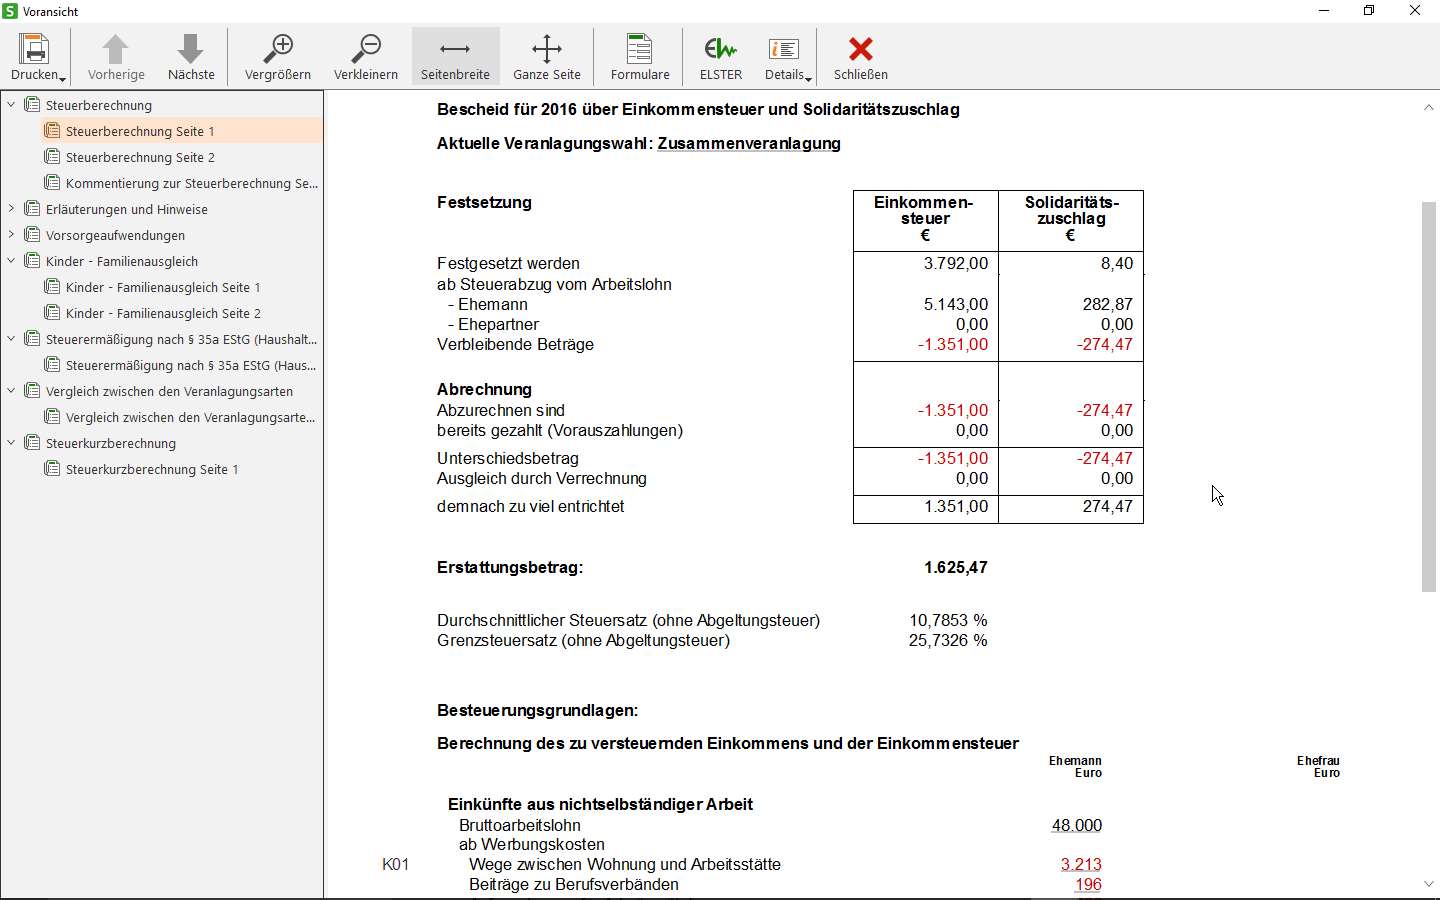Click the Drucken print icon
1440x900 pixels.
pos(33,48)
